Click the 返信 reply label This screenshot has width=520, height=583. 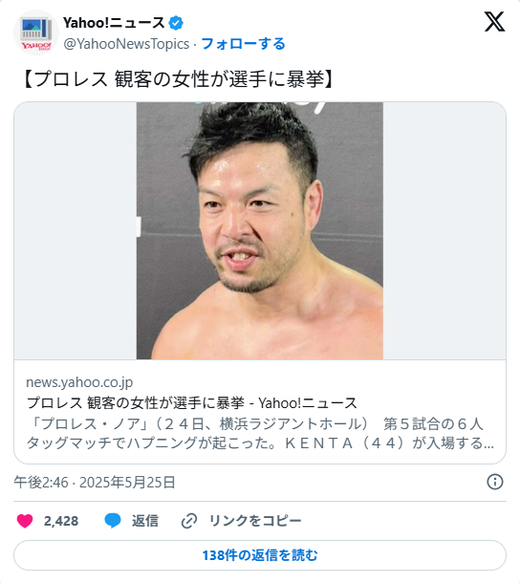tap(145, 521)
